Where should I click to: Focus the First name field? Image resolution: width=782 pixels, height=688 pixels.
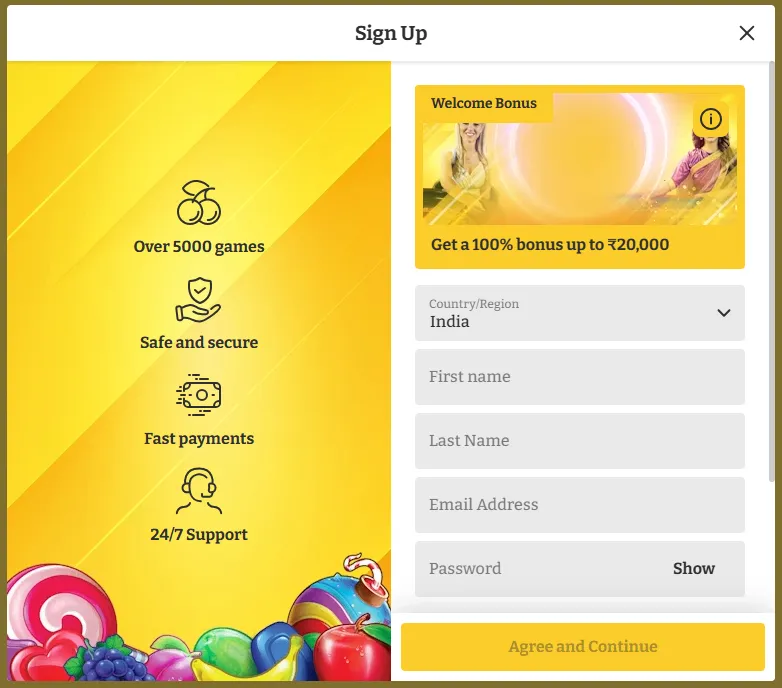click(580, 377)
